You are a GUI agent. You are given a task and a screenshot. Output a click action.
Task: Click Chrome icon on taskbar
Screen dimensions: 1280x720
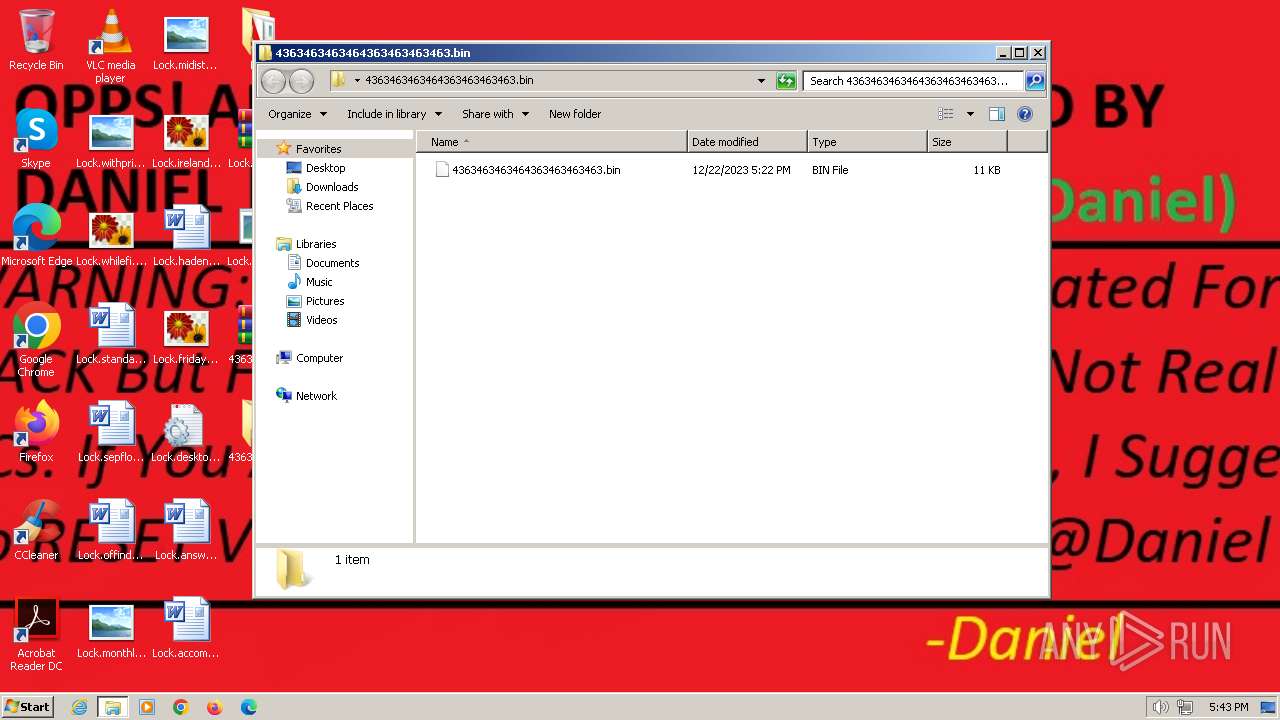click(x=181, y=707)
